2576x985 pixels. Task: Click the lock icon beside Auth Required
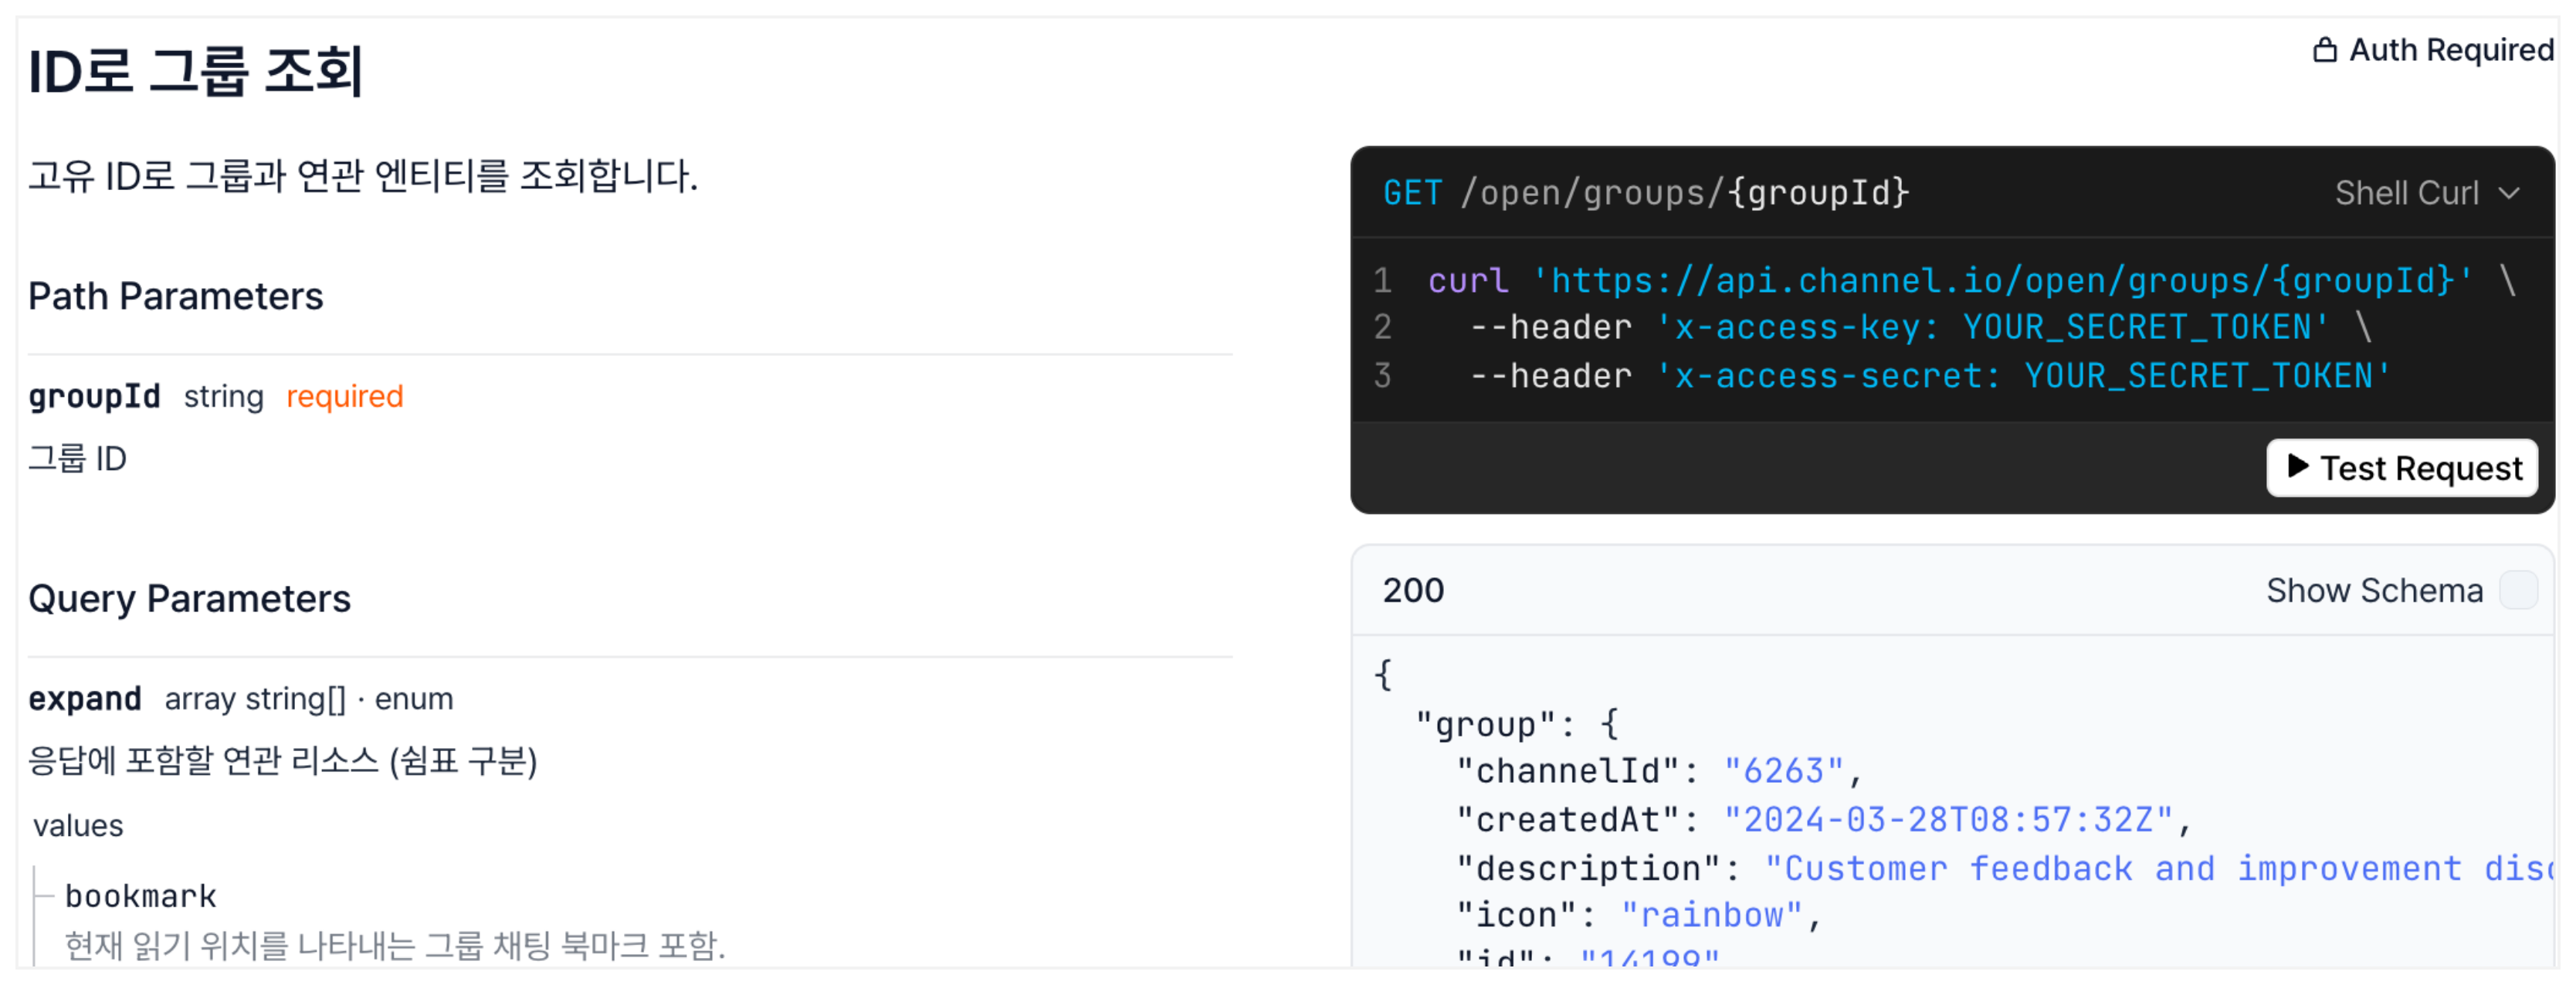pos(2324,49)
